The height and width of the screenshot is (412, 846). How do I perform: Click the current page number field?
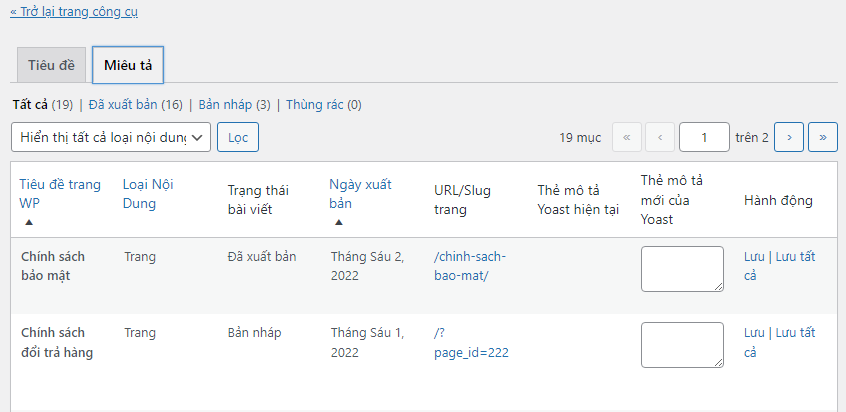[x=704, y=137]
